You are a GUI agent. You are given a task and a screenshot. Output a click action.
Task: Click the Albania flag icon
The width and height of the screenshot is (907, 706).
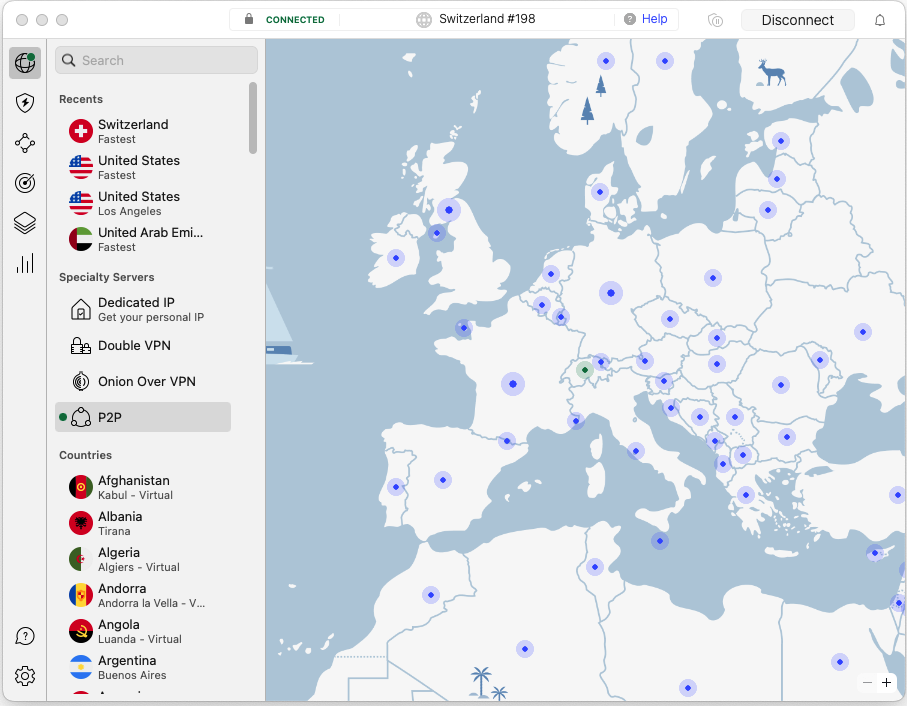click(81, 523)
